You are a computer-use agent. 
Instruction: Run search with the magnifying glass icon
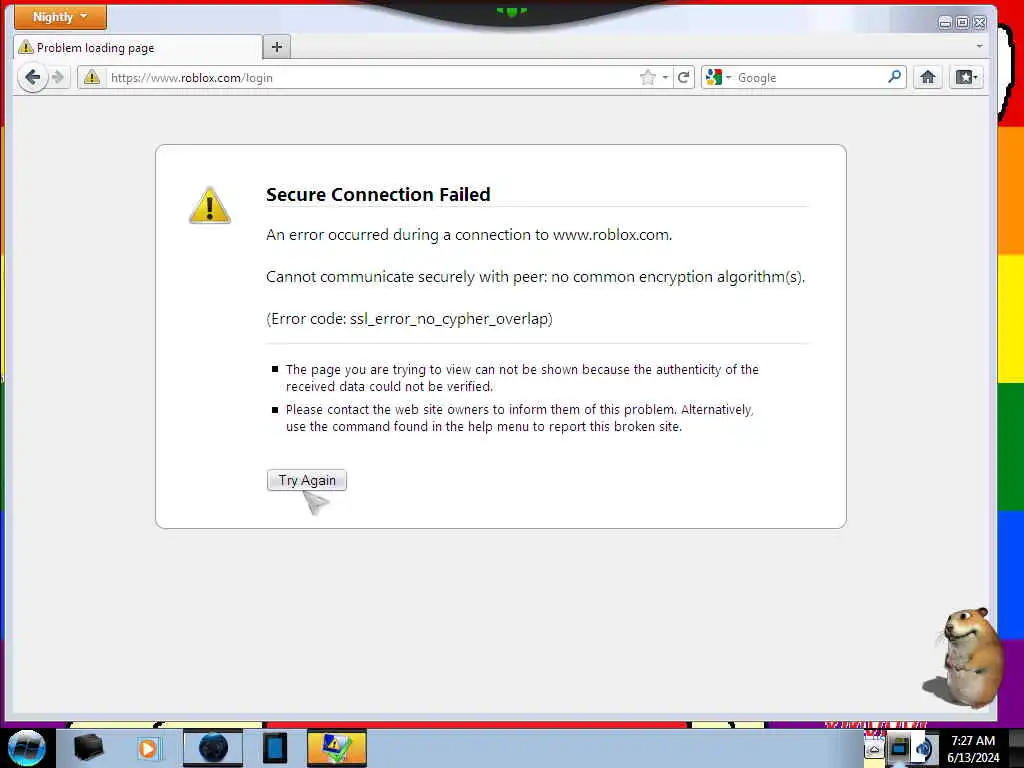tap(894, 77)
